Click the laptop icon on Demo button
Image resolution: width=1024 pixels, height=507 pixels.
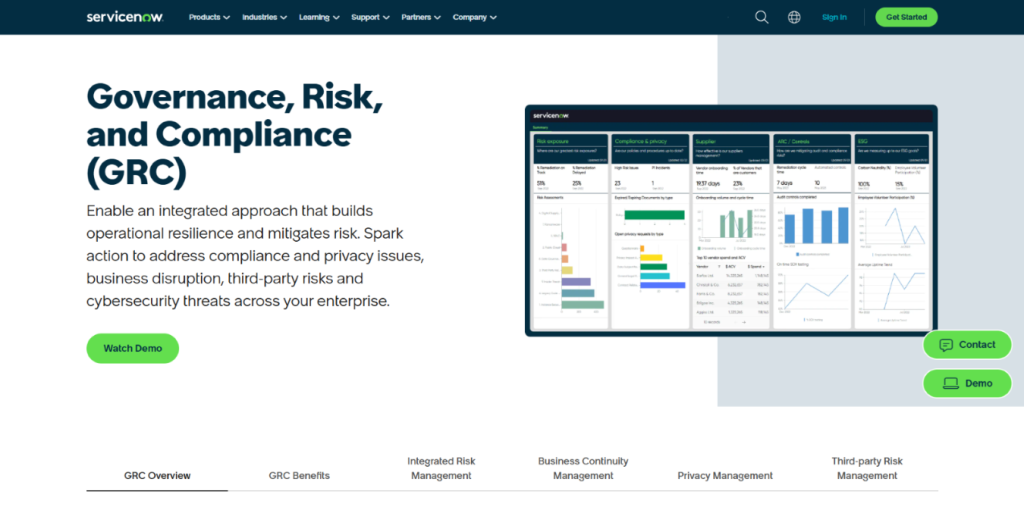pyautogui.click(x=950, y=384)
